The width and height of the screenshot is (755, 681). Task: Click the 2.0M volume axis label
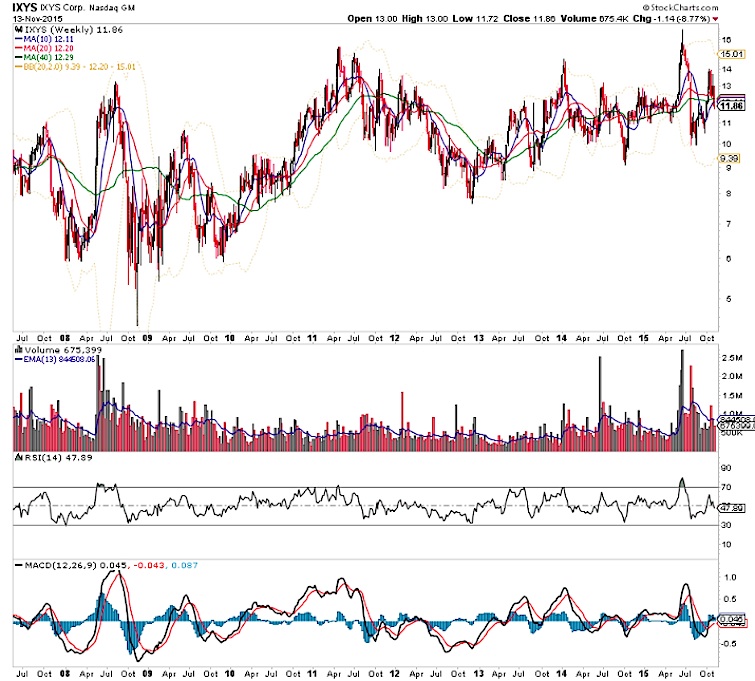(732, 377)
